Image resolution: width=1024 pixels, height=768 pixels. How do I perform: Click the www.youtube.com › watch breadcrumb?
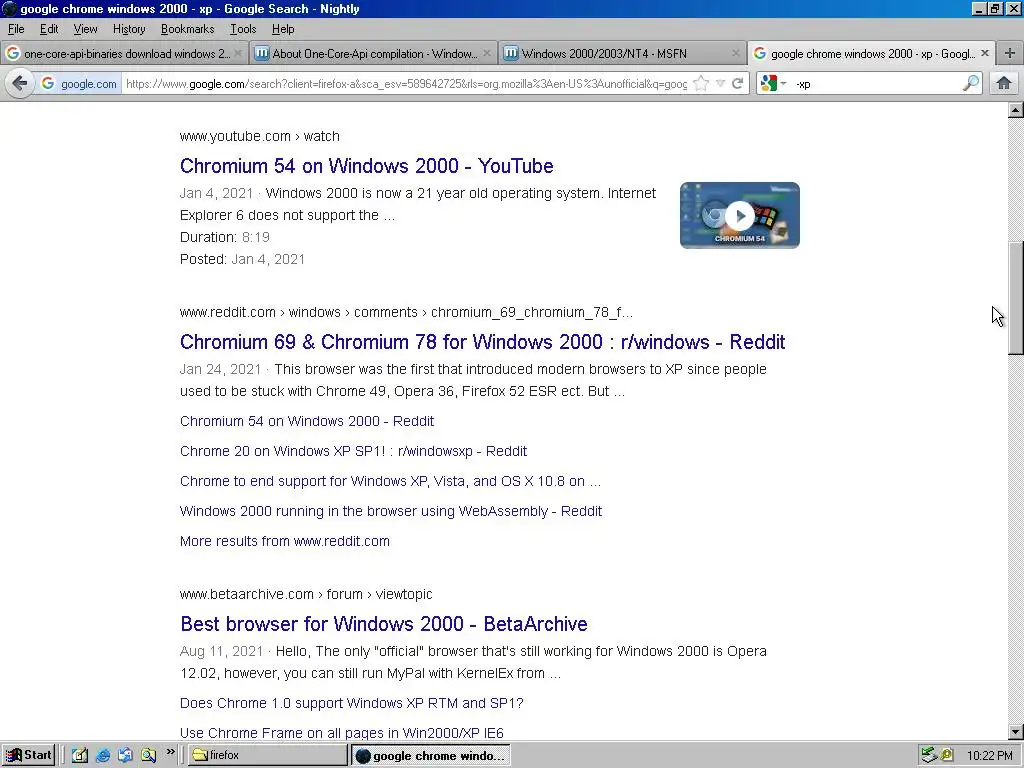(x=259, y=136)
